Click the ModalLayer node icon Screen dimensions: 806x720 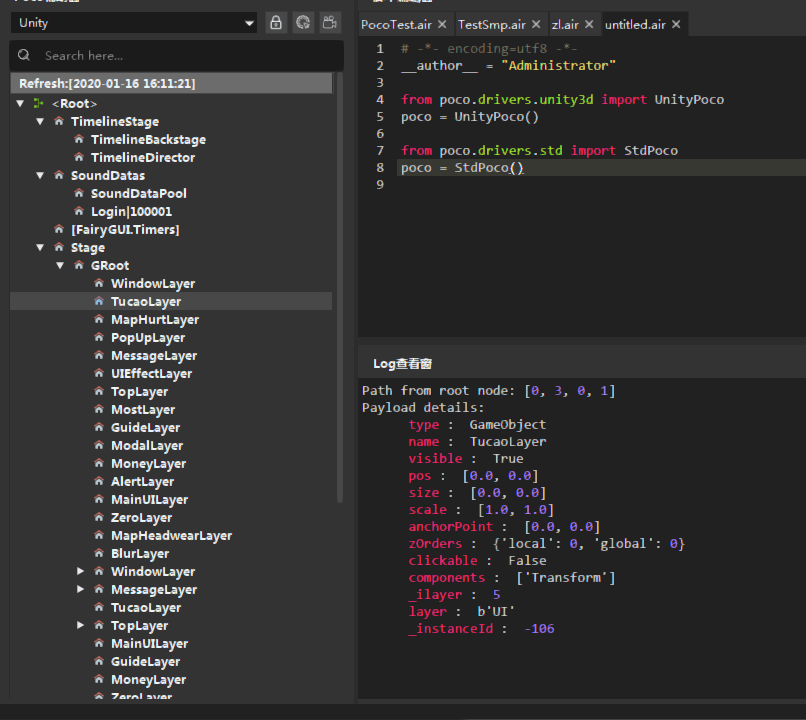pos(99,445)
